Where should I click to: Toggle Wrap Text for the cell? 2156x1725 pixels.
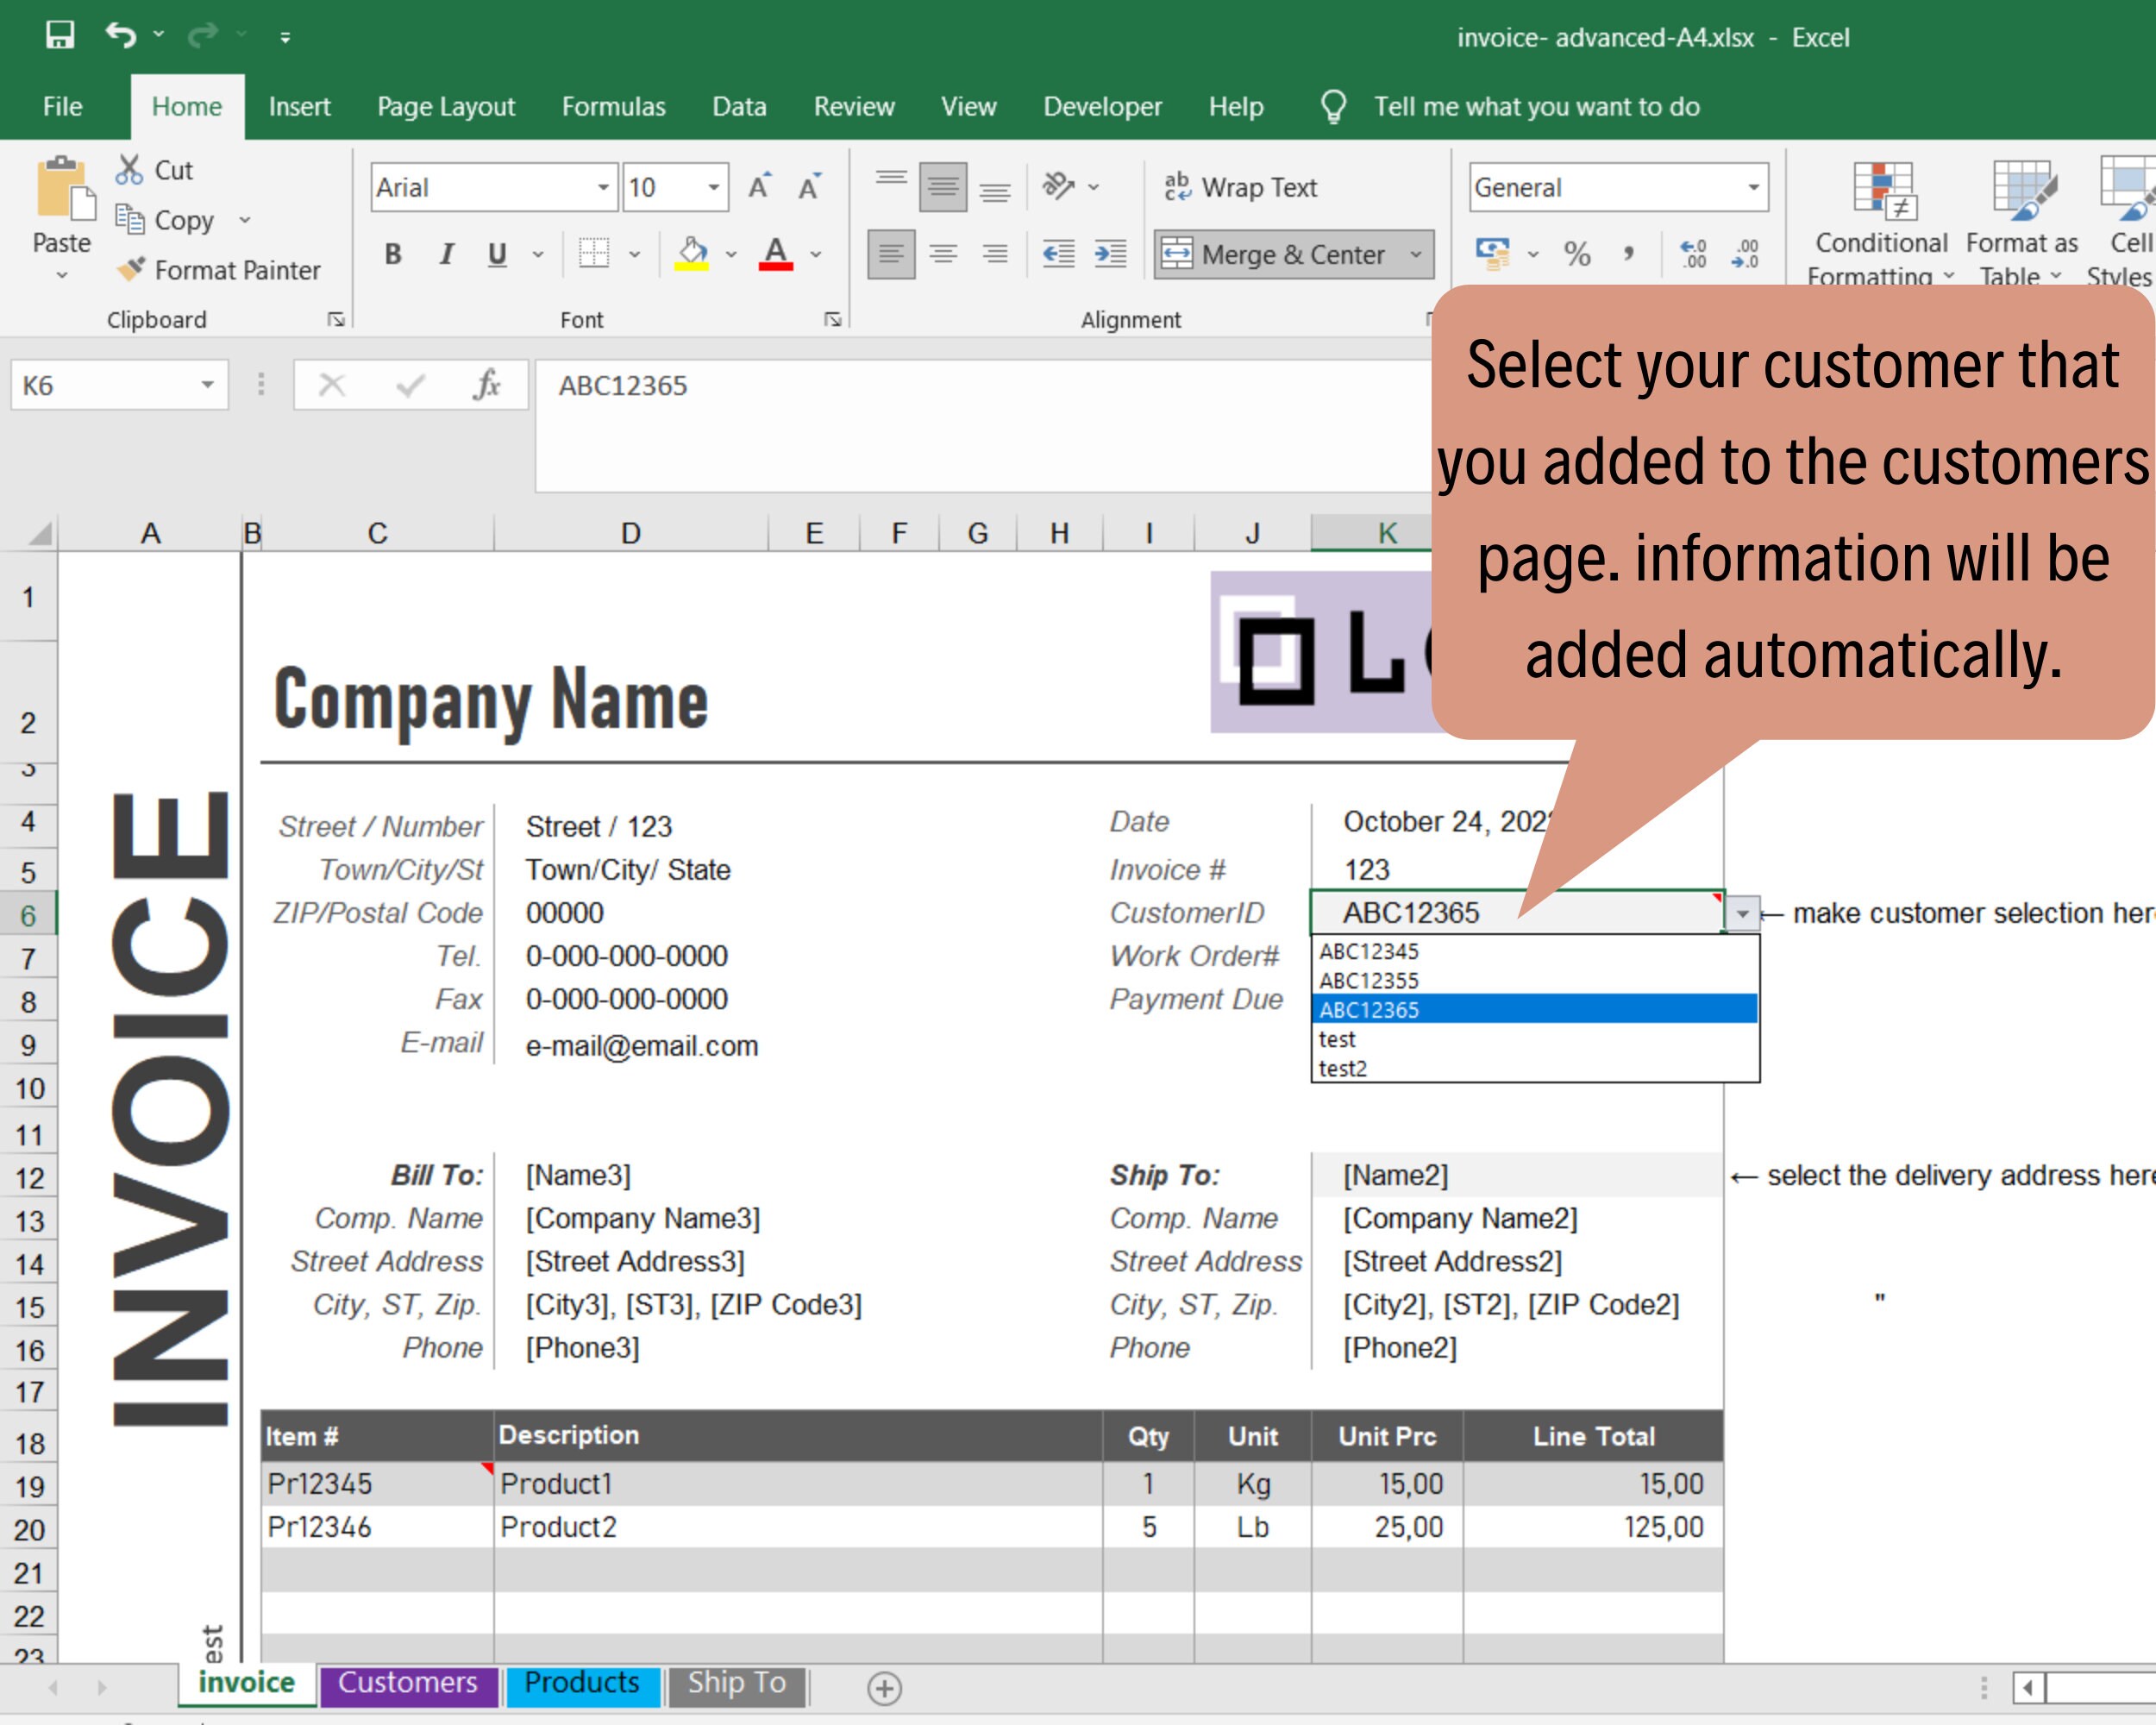(1243, 187)
